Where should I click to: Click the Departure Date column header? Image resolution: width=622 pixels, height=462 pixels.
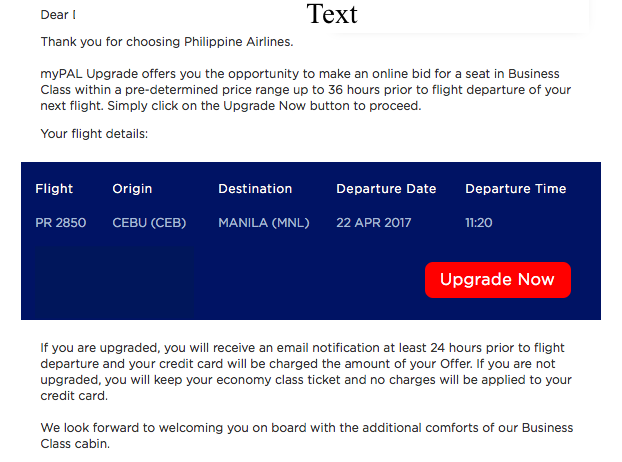tap(386, 188)
